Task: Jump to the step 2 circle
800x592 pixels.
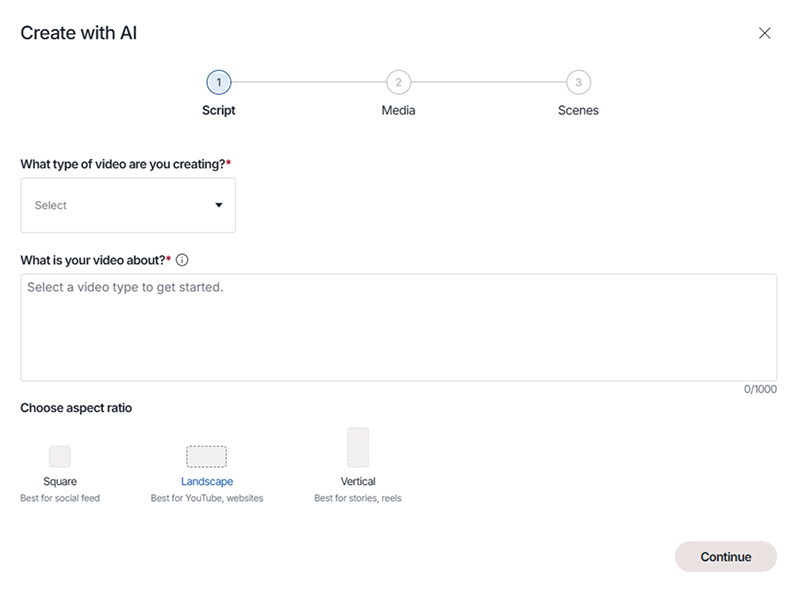Action: click(398, 82)
